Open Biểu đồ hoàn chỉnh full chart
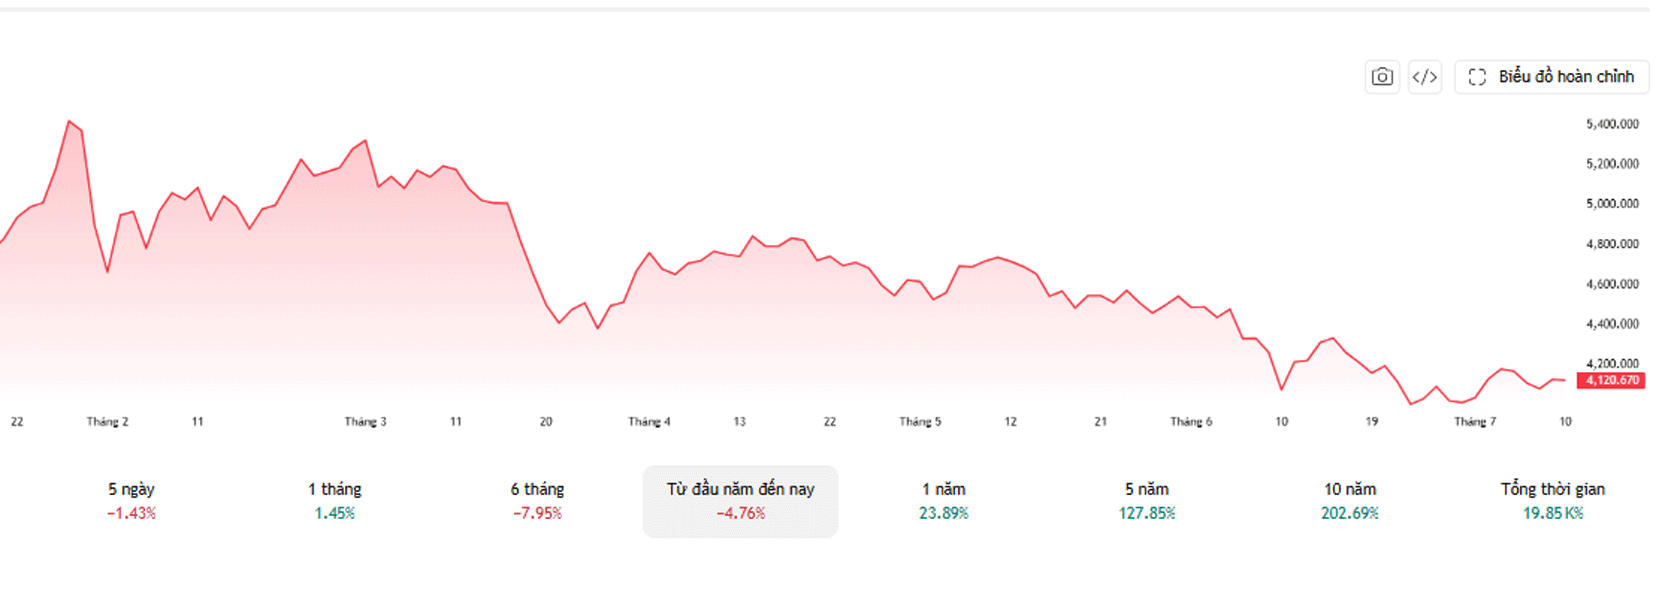Screen dimensions: 1668x601 [1552, 77]
